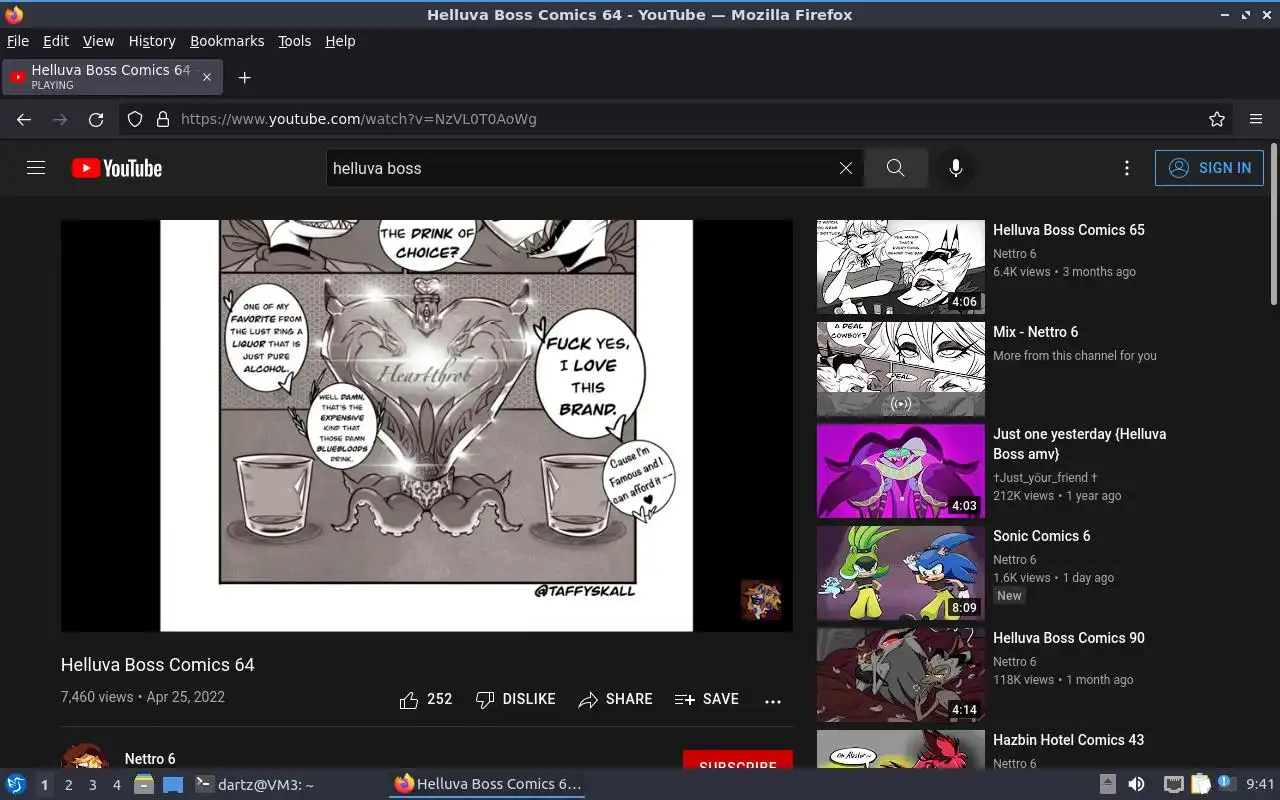The height and width of the screenshot is (800, 1280).
Task: Open the file manager in the taskbar
Action: tap(144, 784)
